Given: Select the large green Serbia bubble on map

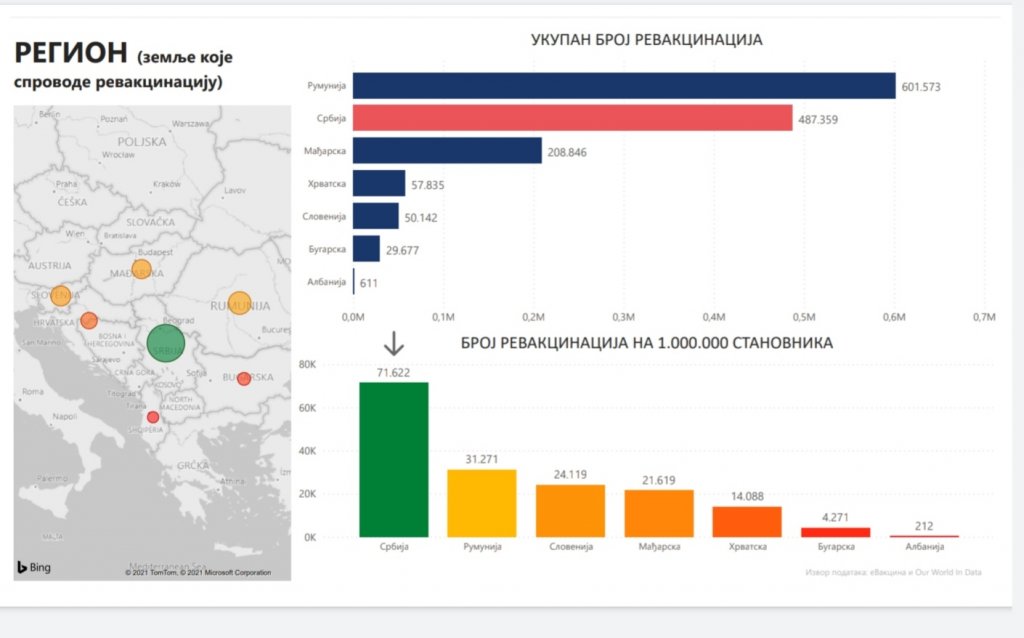Looking at the screenshot, I should (166, 343).
